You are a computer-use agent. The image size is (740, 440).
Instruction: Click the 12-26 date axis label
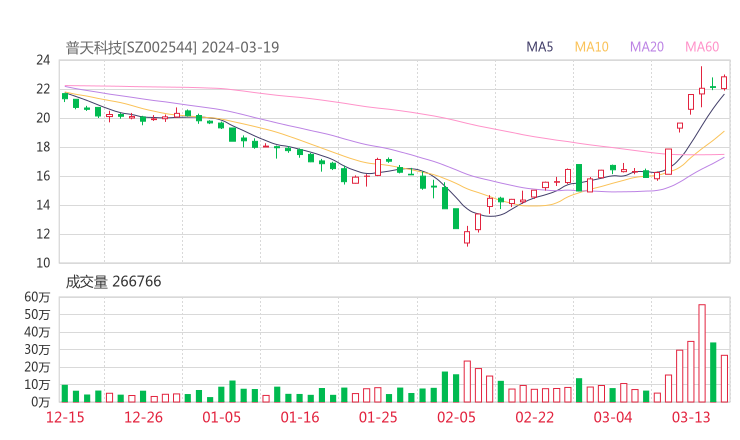tap(143, 417)
